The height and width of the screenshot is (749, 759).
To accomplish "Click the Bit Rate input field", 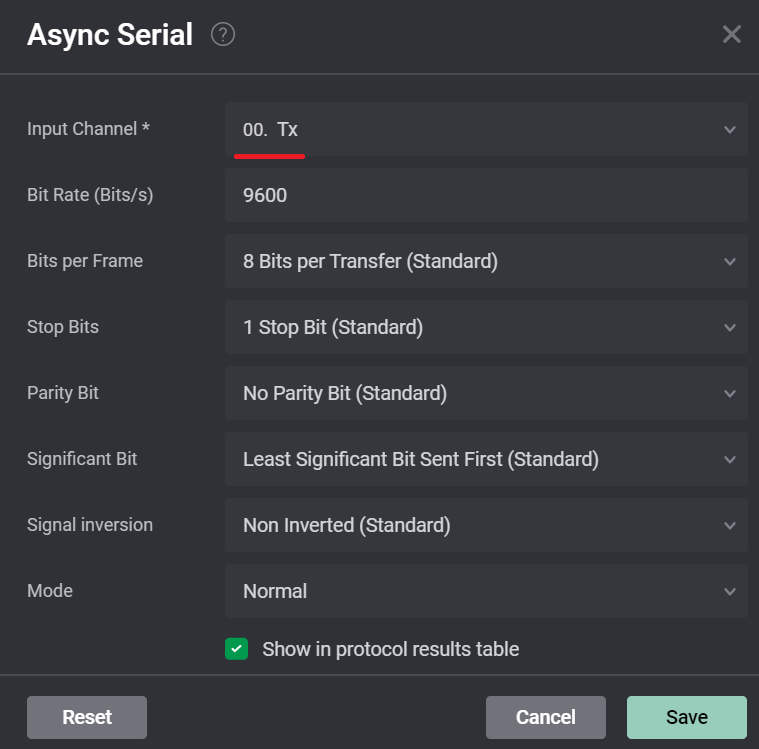I will click(x=485, y=195).
